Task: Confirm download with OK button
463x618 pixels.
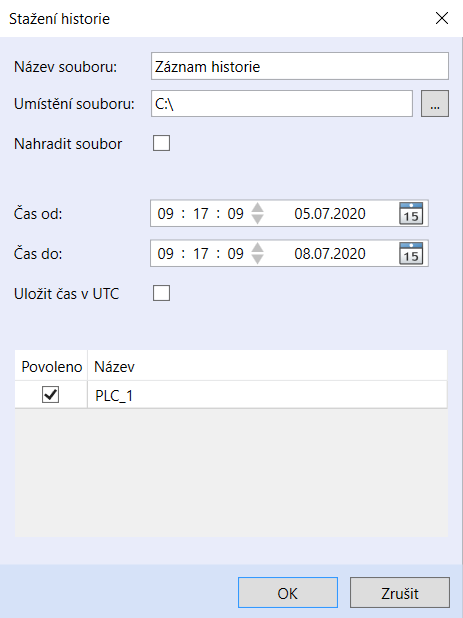Action: [288, 593]
